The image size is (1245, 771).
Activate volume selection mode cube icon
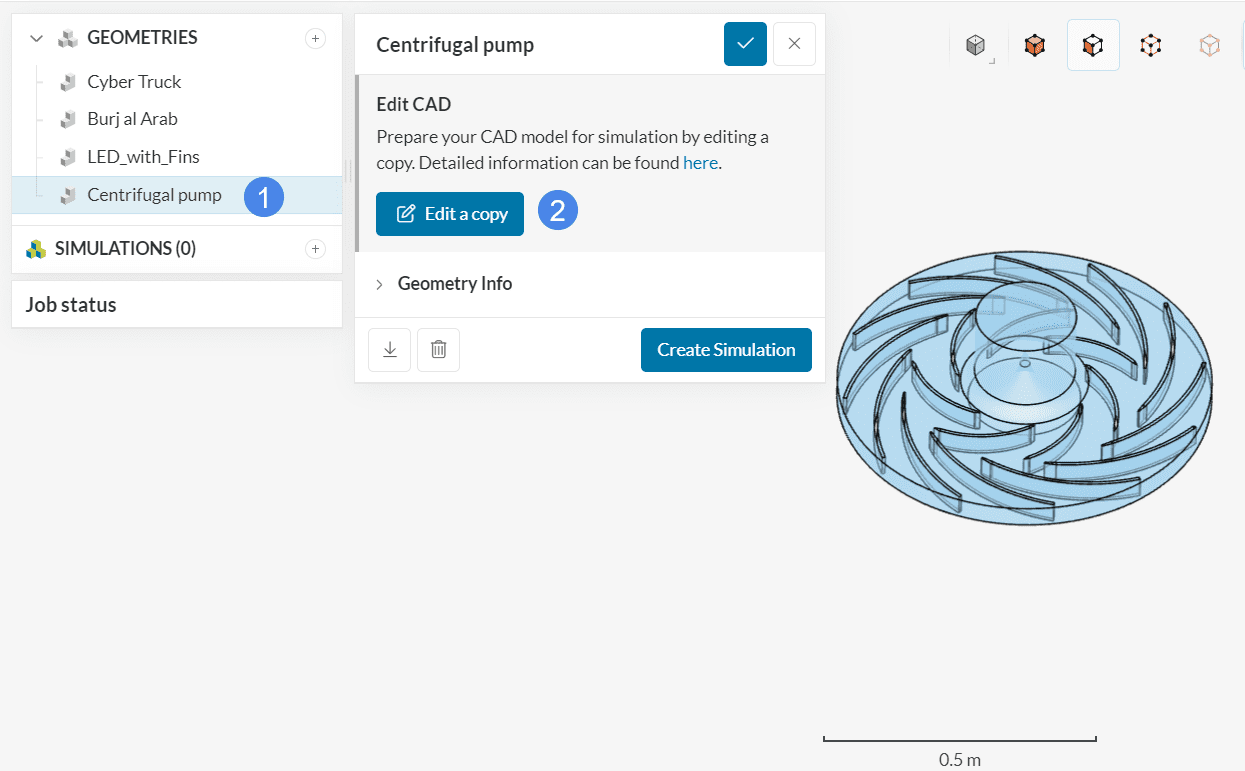click(1034, 46)
